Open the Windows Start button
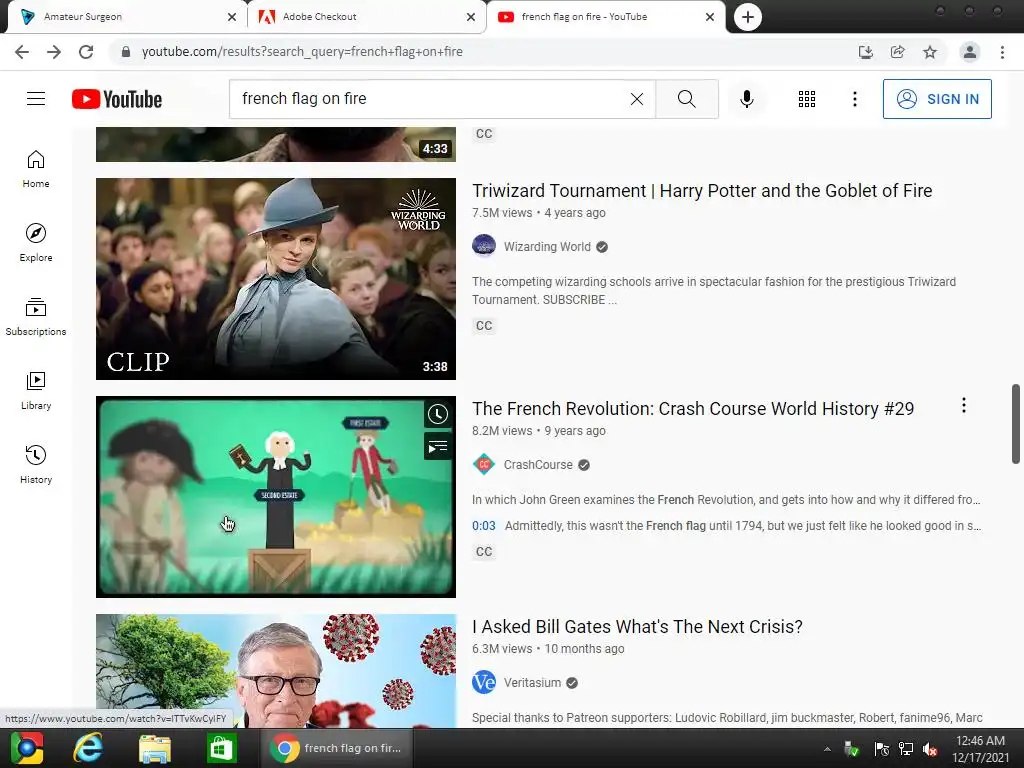Image resolution: width=1024 pixels, height=768 pixels. (26, 748)
